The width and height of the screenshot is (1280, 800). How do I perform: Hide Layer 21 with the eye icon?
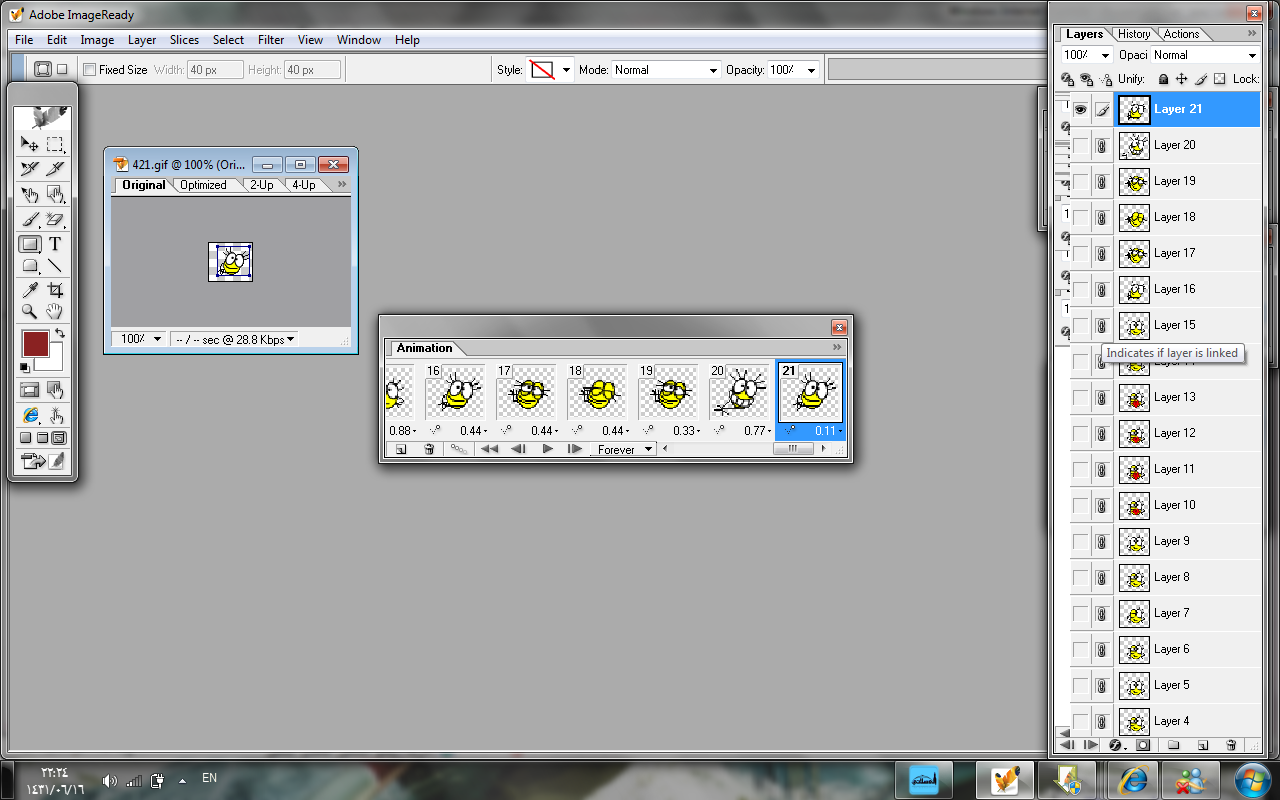pos(1080,109)
